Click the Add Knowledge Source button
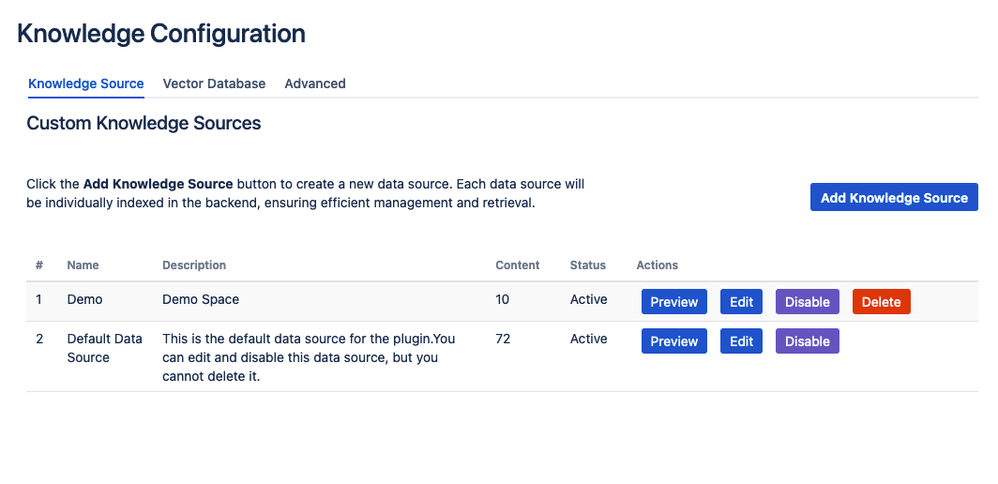Screen dimensions: 998x484 click(894, 197)
